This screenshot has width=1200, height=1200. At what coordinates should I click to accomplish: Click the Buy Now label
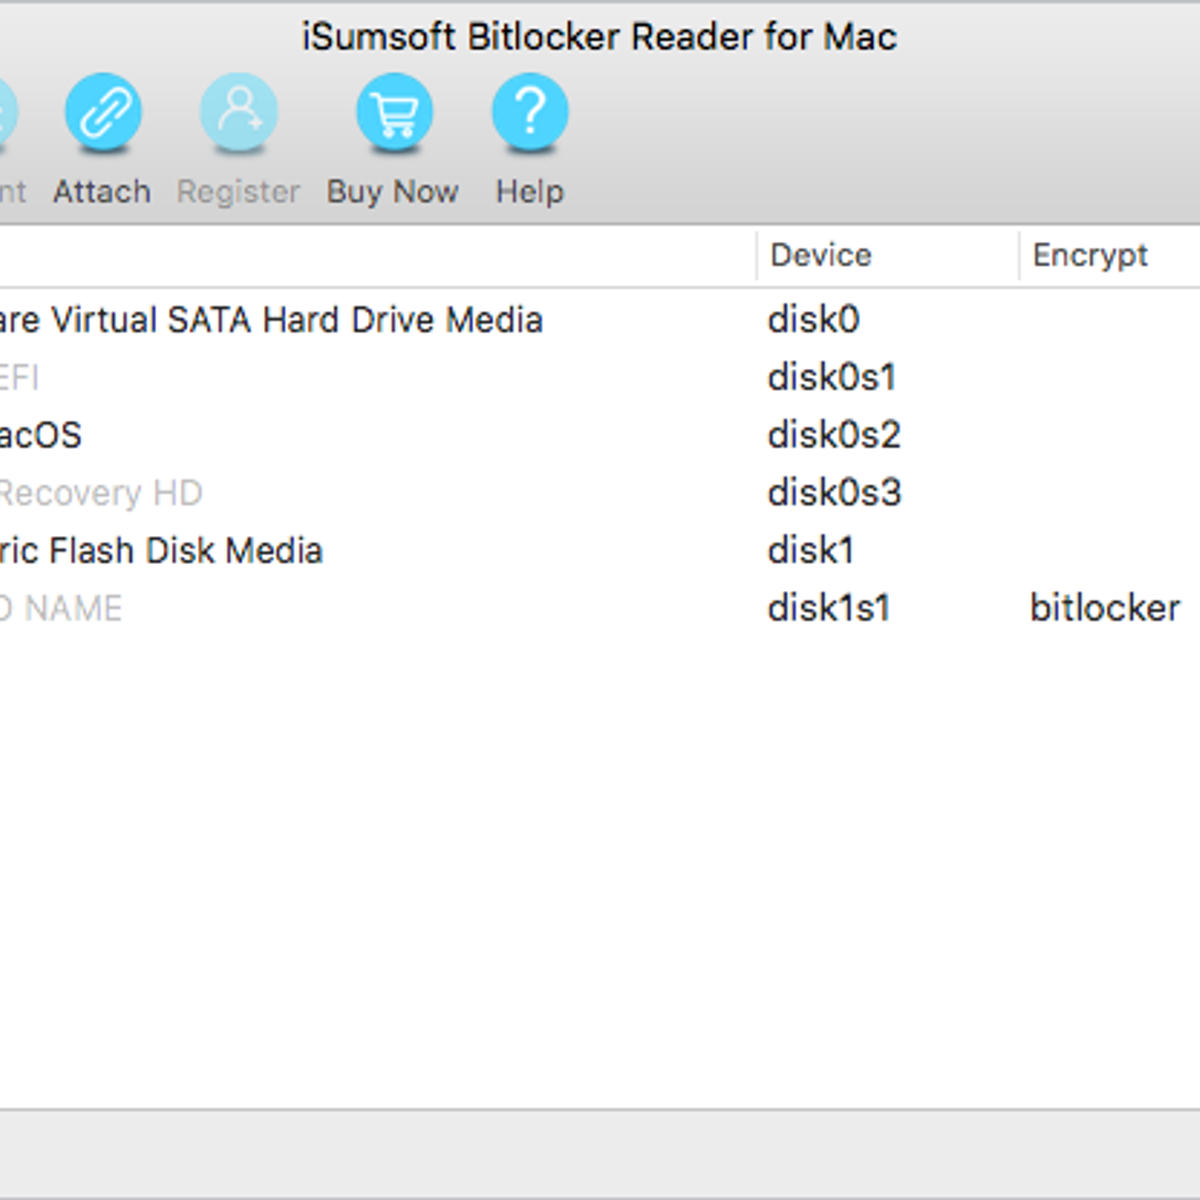point(392,191)
